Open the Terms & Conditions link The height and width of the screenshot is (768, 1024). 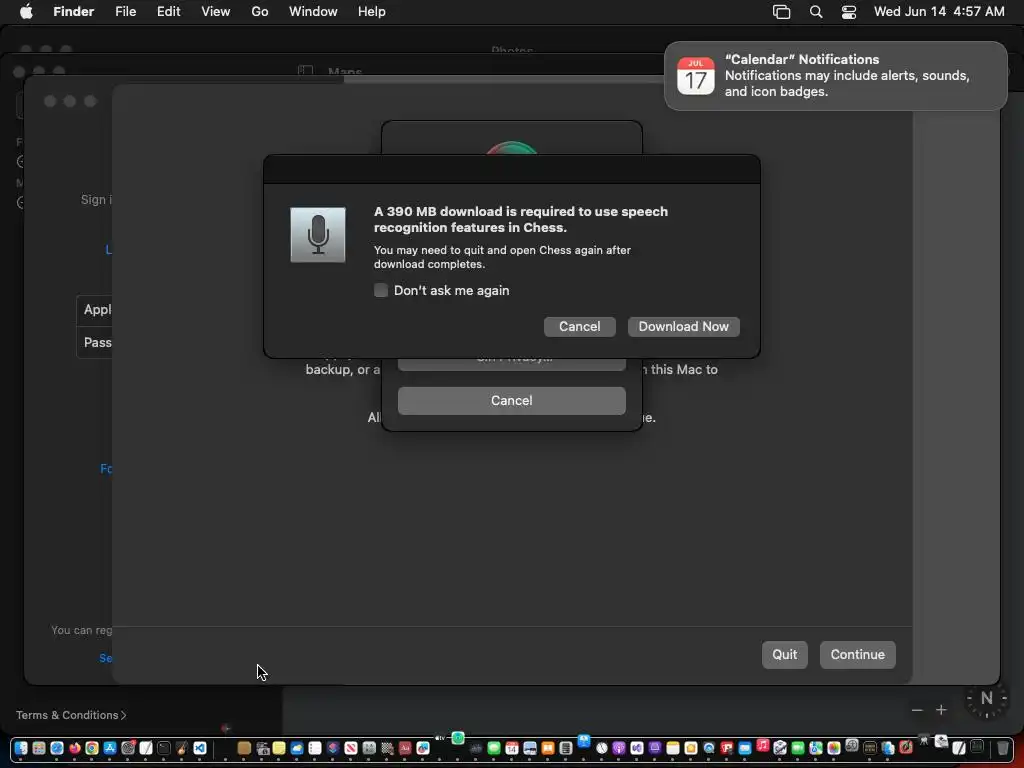pos(71,715)
